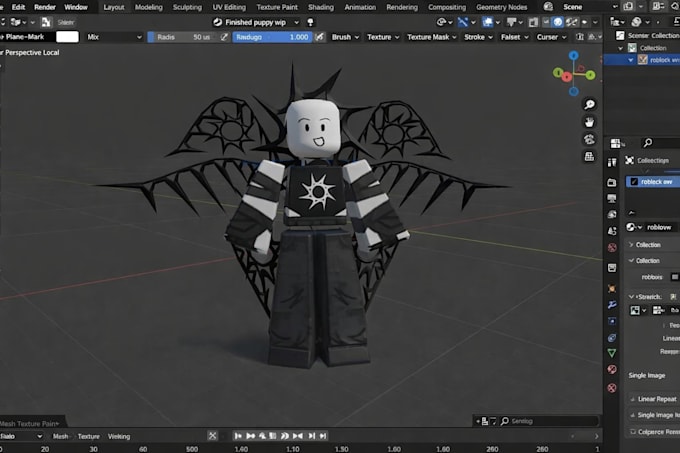The width and height of the screenshot is (680, 453).
Task: Click the zoom magnifier viewport icon
Action: (589, 104)
